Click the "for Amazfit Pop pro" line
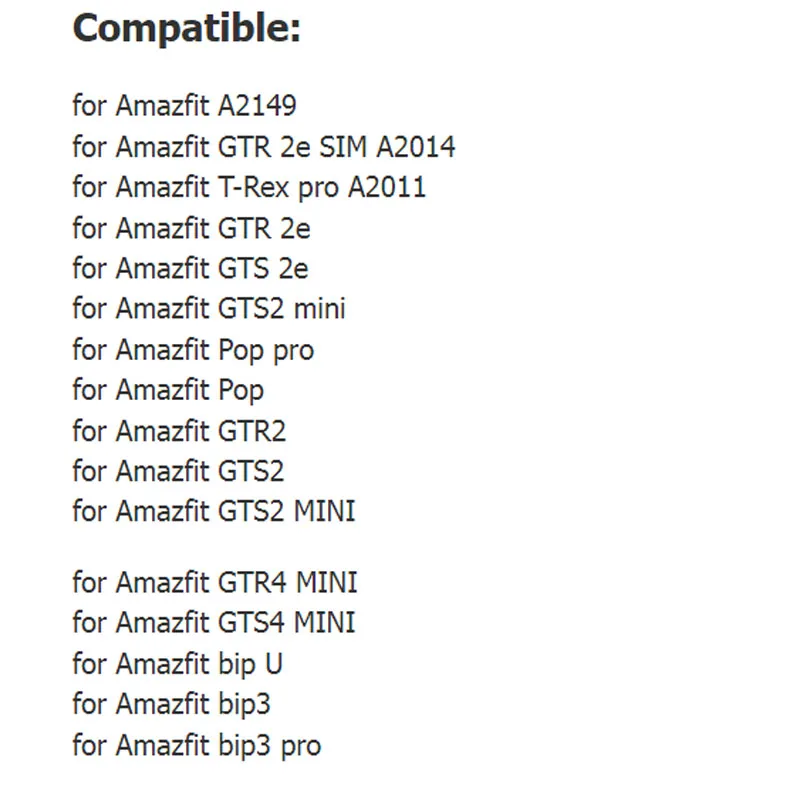 193,350
